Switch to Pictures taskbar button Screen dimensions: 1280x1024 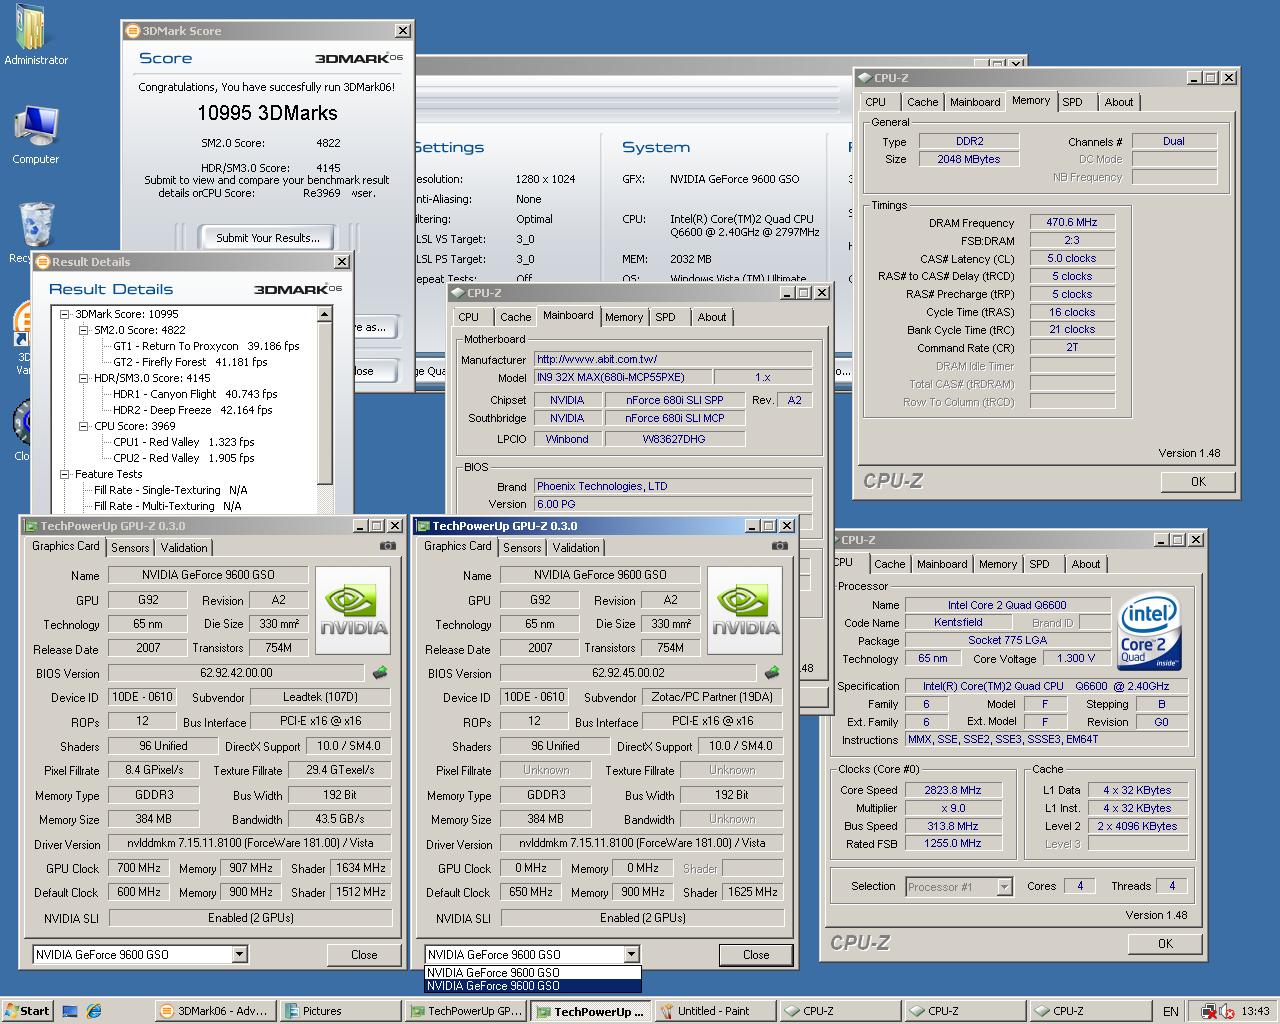339,1011
